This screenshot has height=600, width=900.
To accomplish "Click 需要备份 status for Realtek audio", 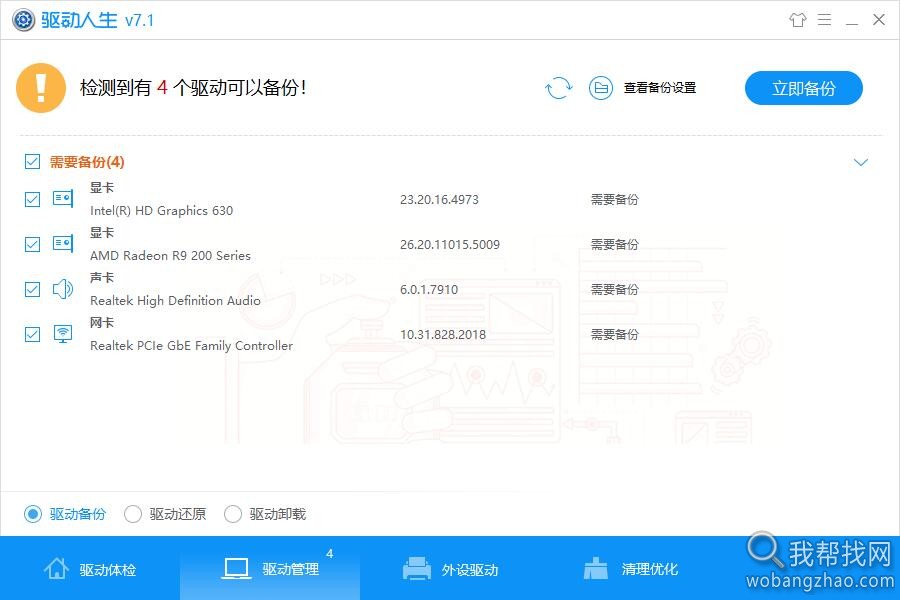I will (615, 289).
